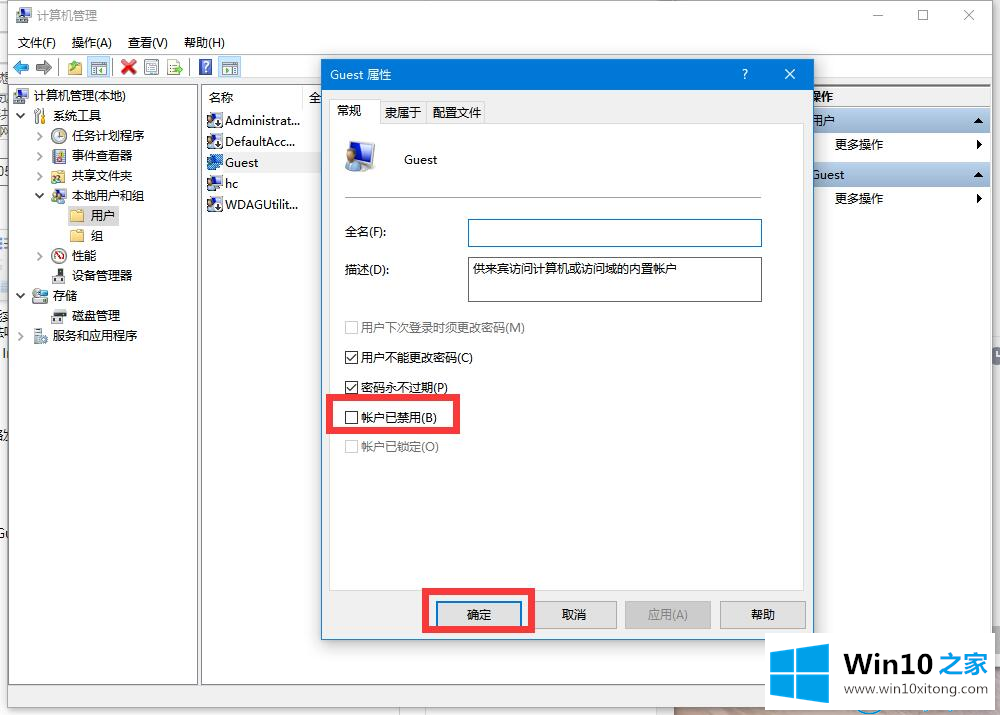The image size is (1000, 715).
Task: Close the Guest 属性 dialog
Action: click(x=790, y=74)
